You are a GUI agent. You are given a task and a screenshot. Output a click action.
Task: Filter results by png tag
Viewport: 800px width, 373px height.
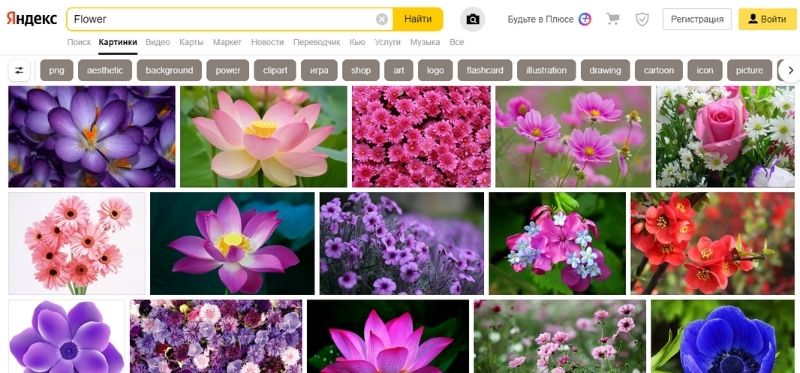[57, 70]
